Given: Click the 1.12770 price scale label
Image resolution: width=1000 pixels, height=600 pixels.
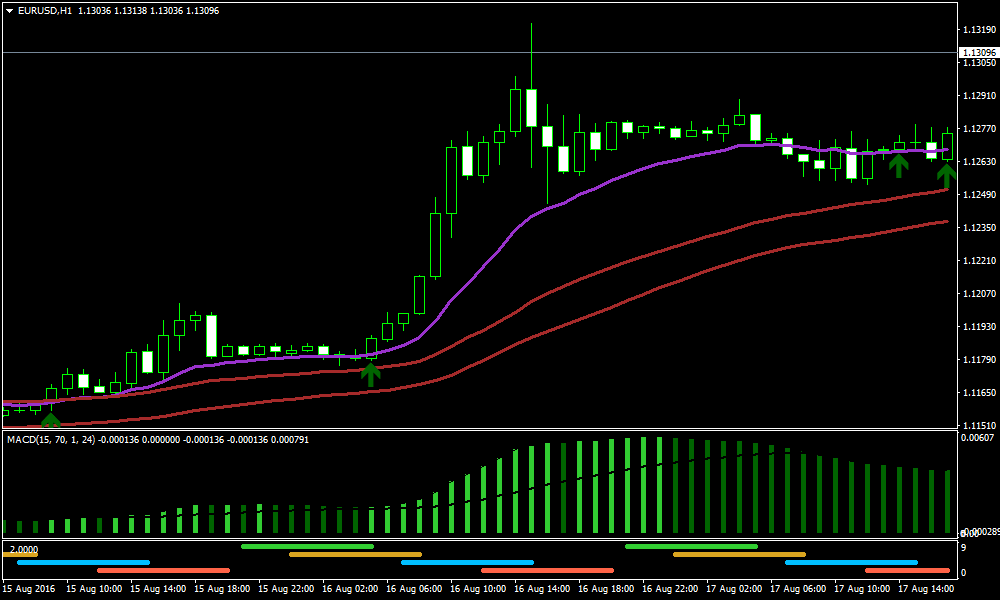Looking at the screenshot, I should tap(979, 129).
